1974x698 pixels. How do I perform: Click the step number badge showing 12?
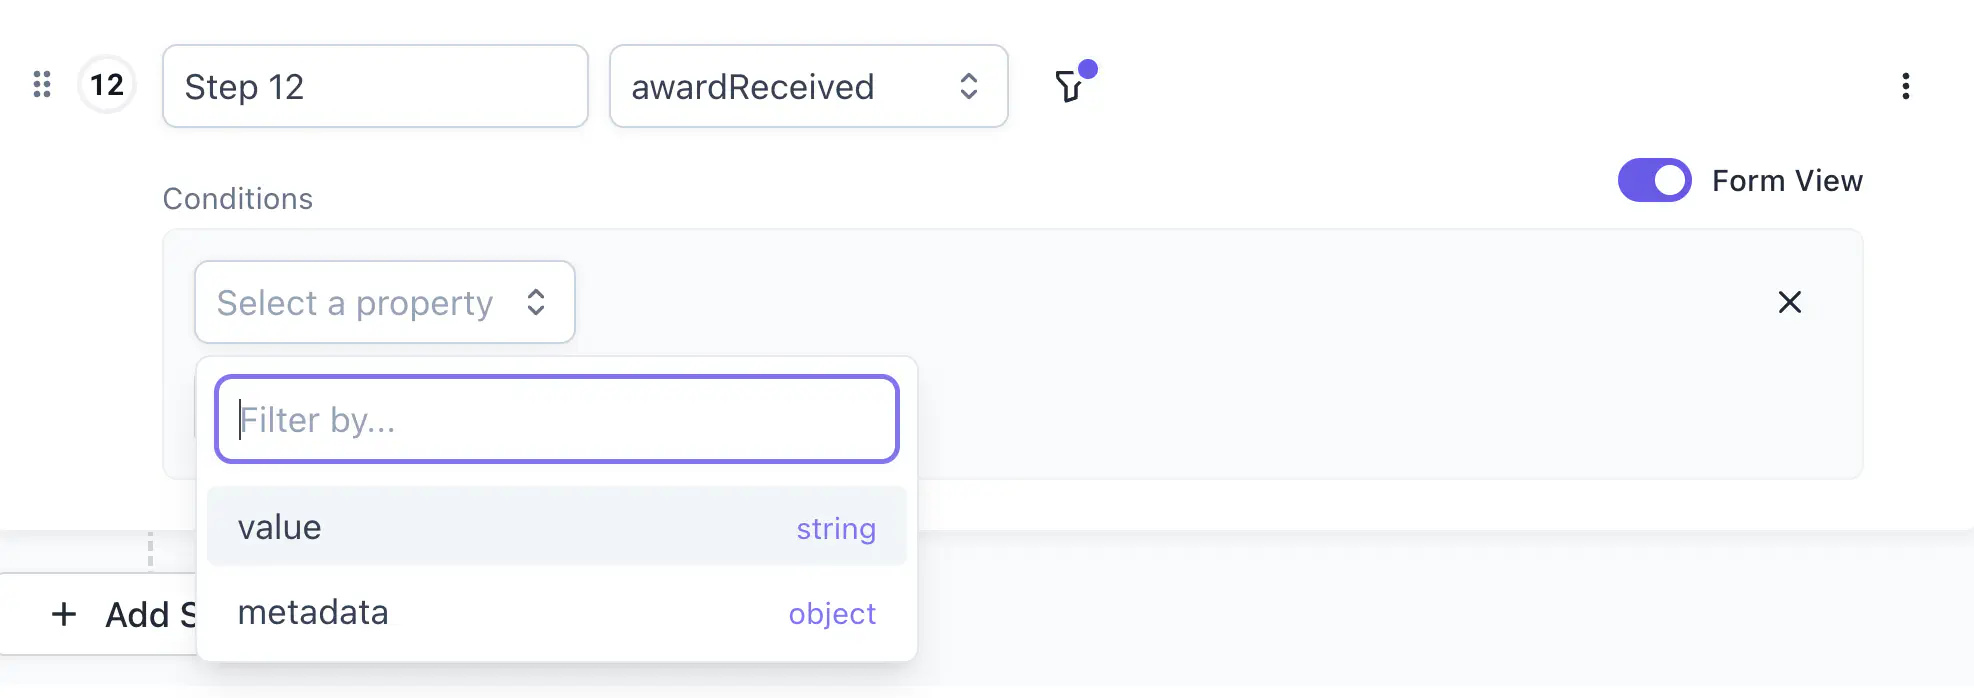coord(106,86)
